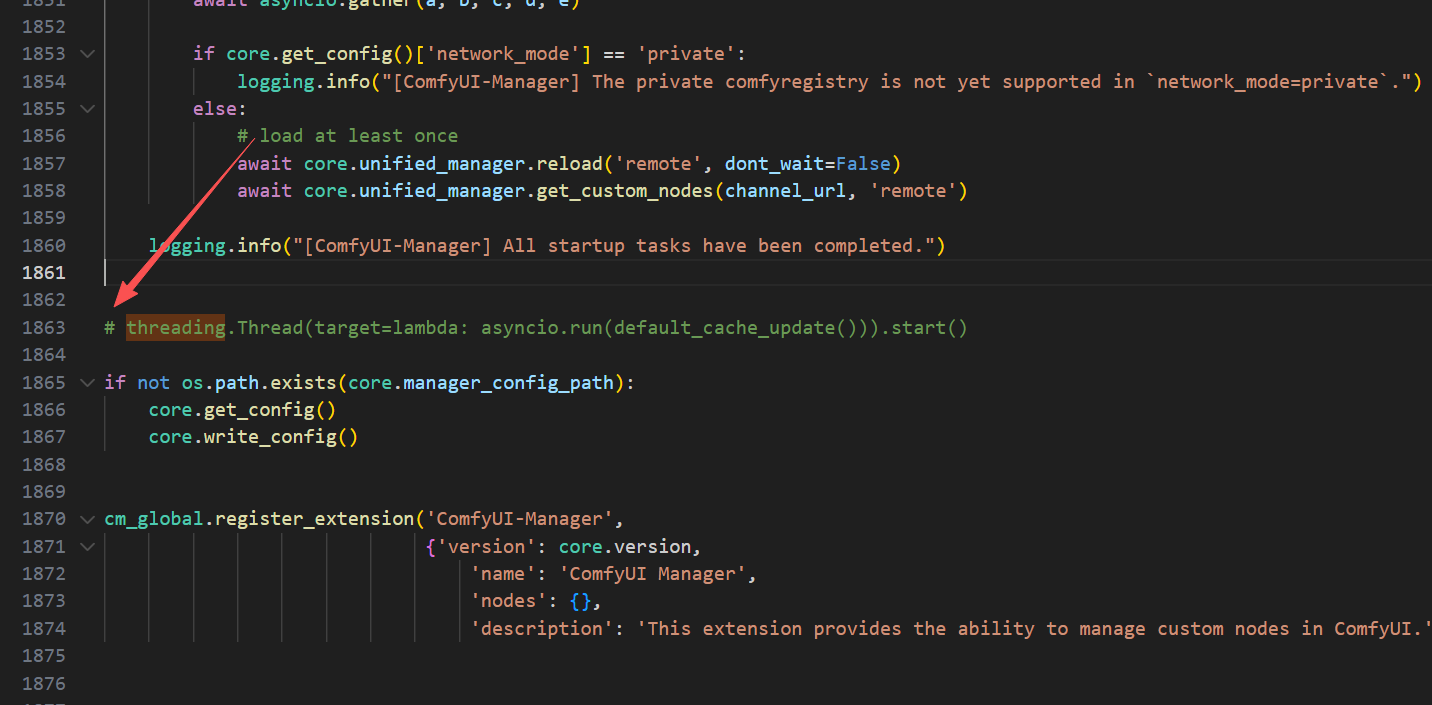The width and height of the screenshot is (1432, 705).
Task: Fold the version dictionary at line 1871
Action: point(87,547)
